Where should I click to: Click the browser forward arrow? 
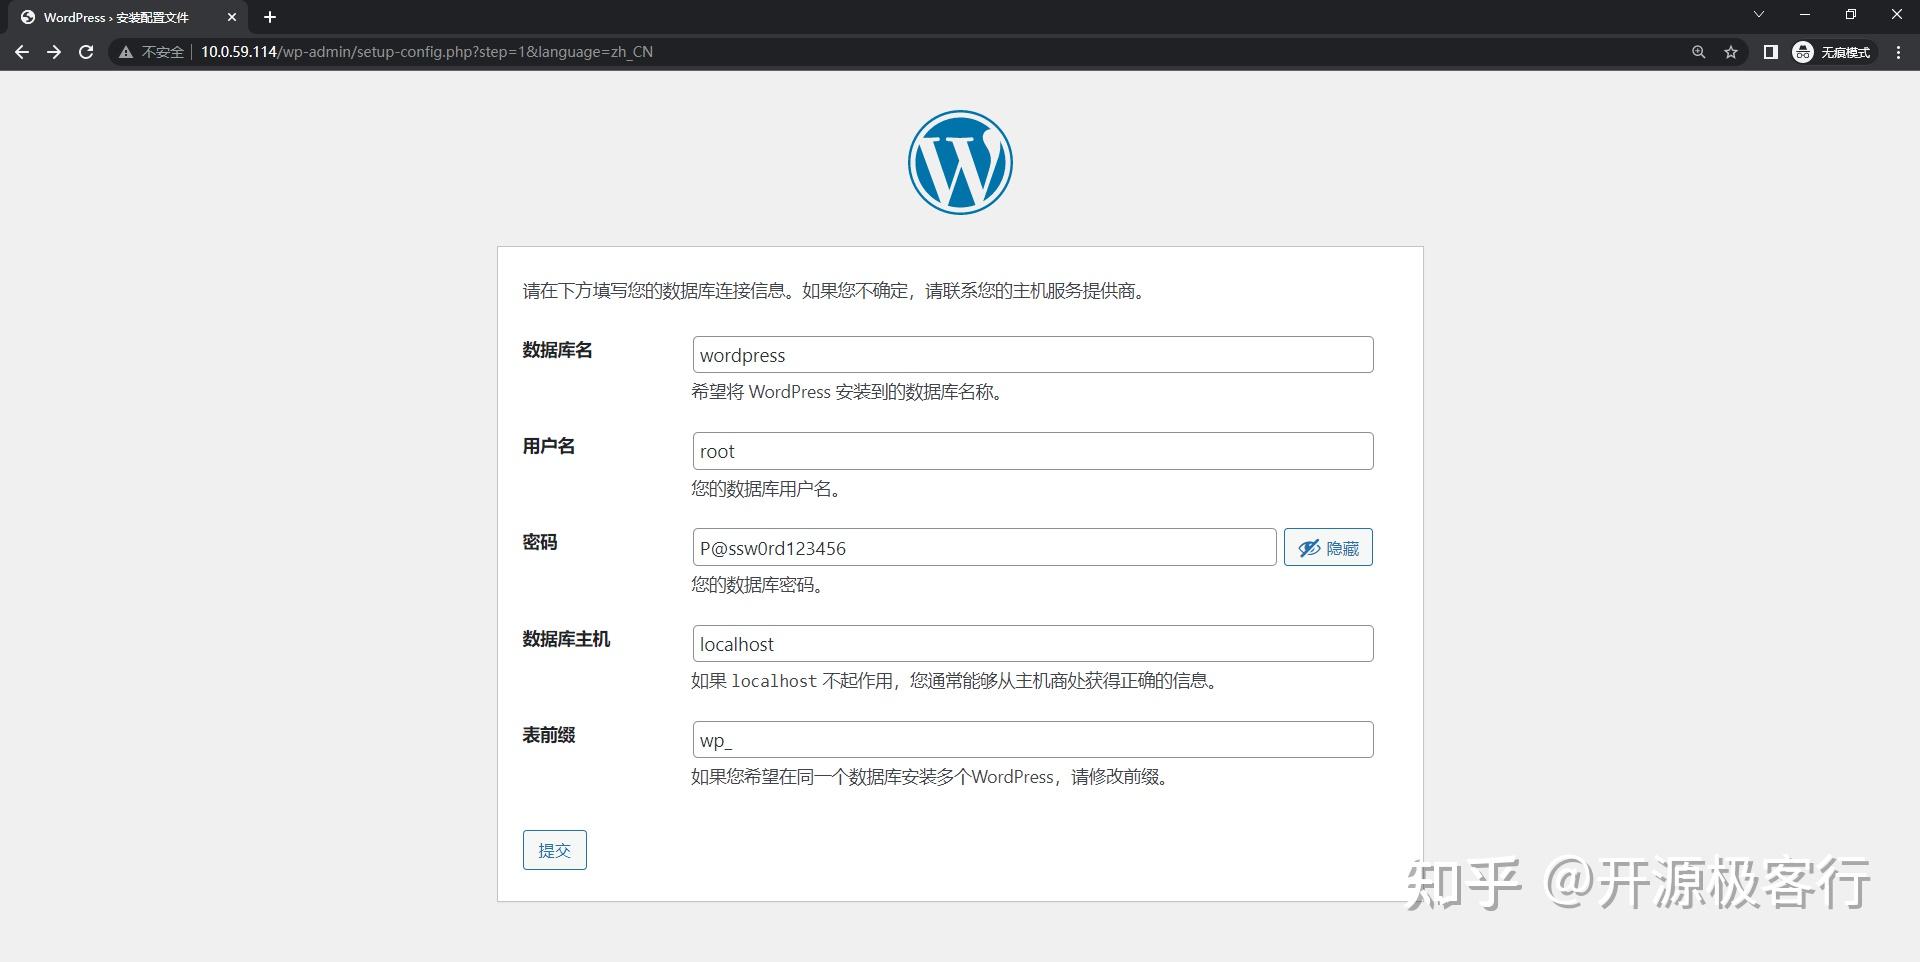click(54, 52)
